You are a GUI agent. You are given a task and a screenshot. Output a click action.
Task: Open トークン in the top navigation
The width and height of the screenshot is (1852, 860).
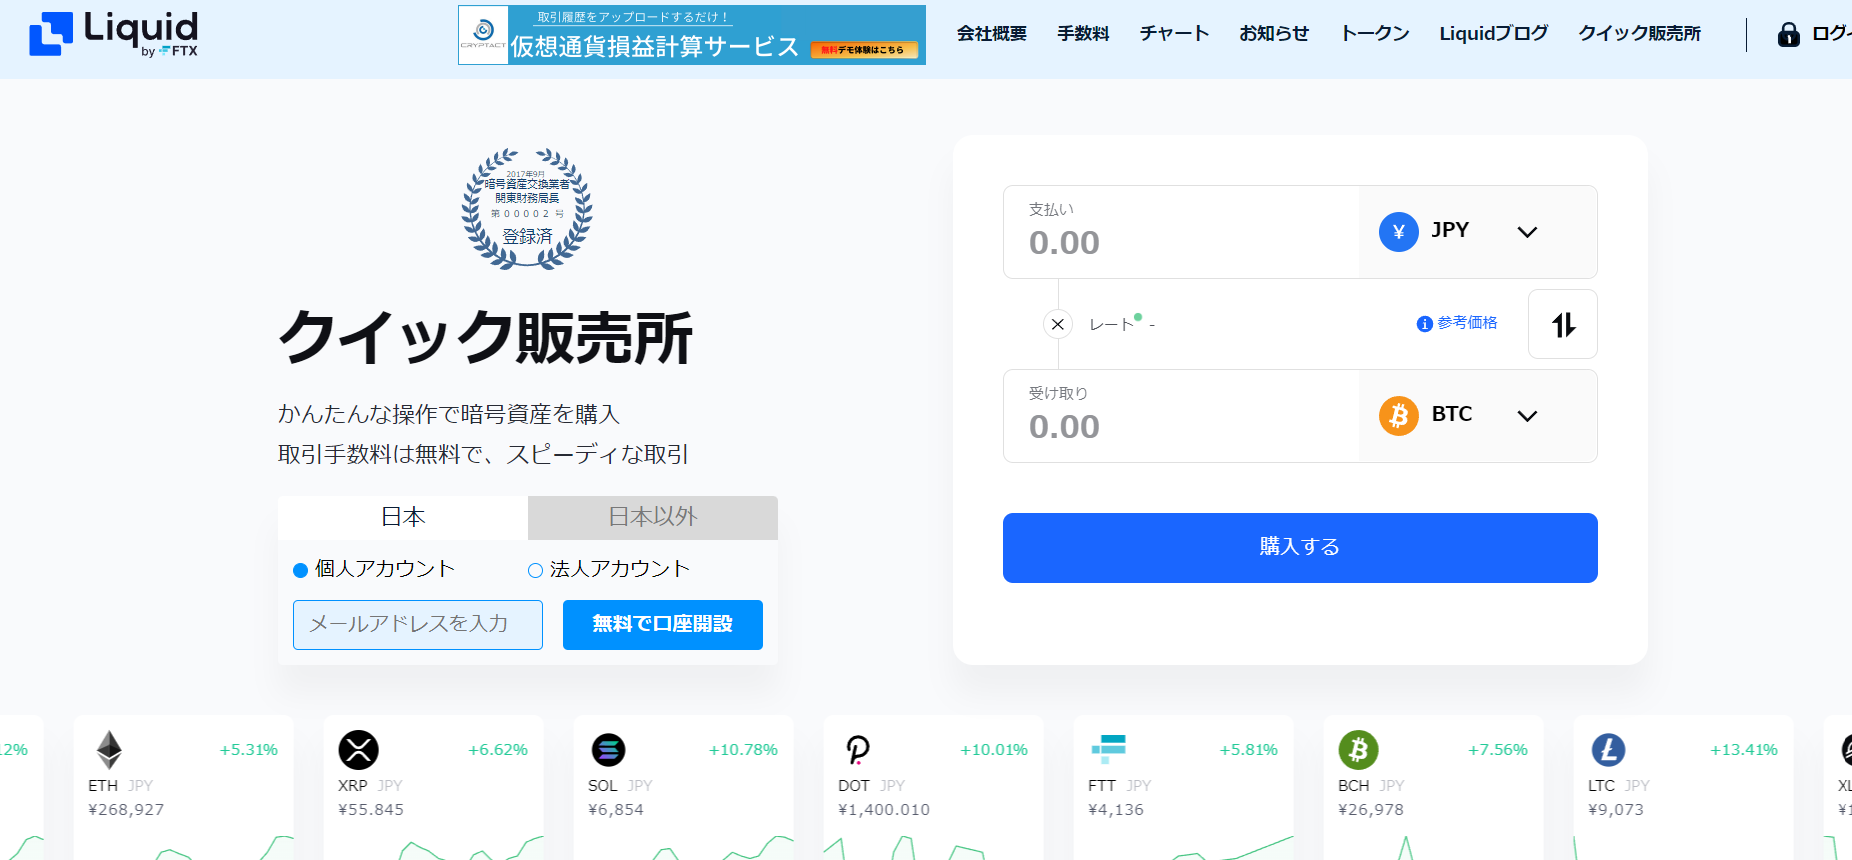coord(1375,34)
